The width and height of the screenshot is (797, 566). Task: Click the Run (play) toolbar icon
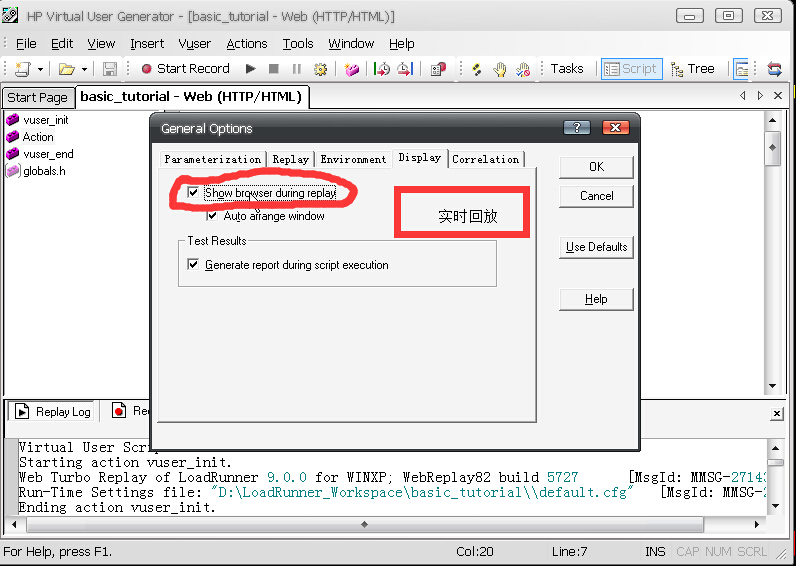(x=251, y=69)
